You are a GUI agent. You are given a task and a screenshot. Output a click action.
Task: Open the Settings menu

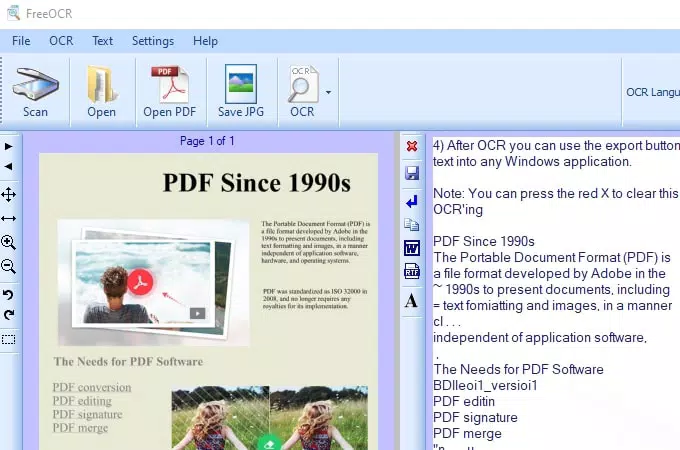pos(153,41)
